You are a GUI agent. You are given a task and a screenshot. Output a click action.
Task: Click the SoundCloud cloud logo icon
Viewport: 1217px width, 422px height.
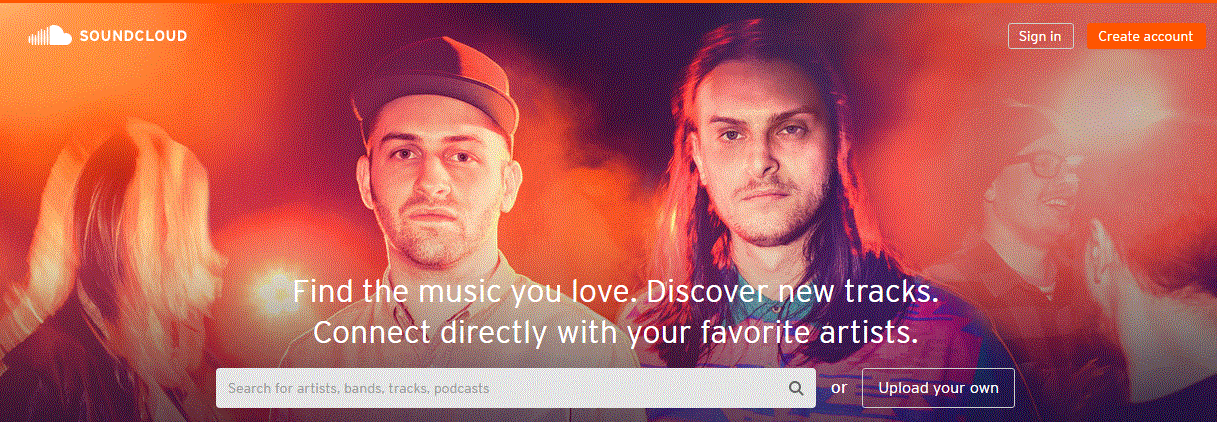49,37
